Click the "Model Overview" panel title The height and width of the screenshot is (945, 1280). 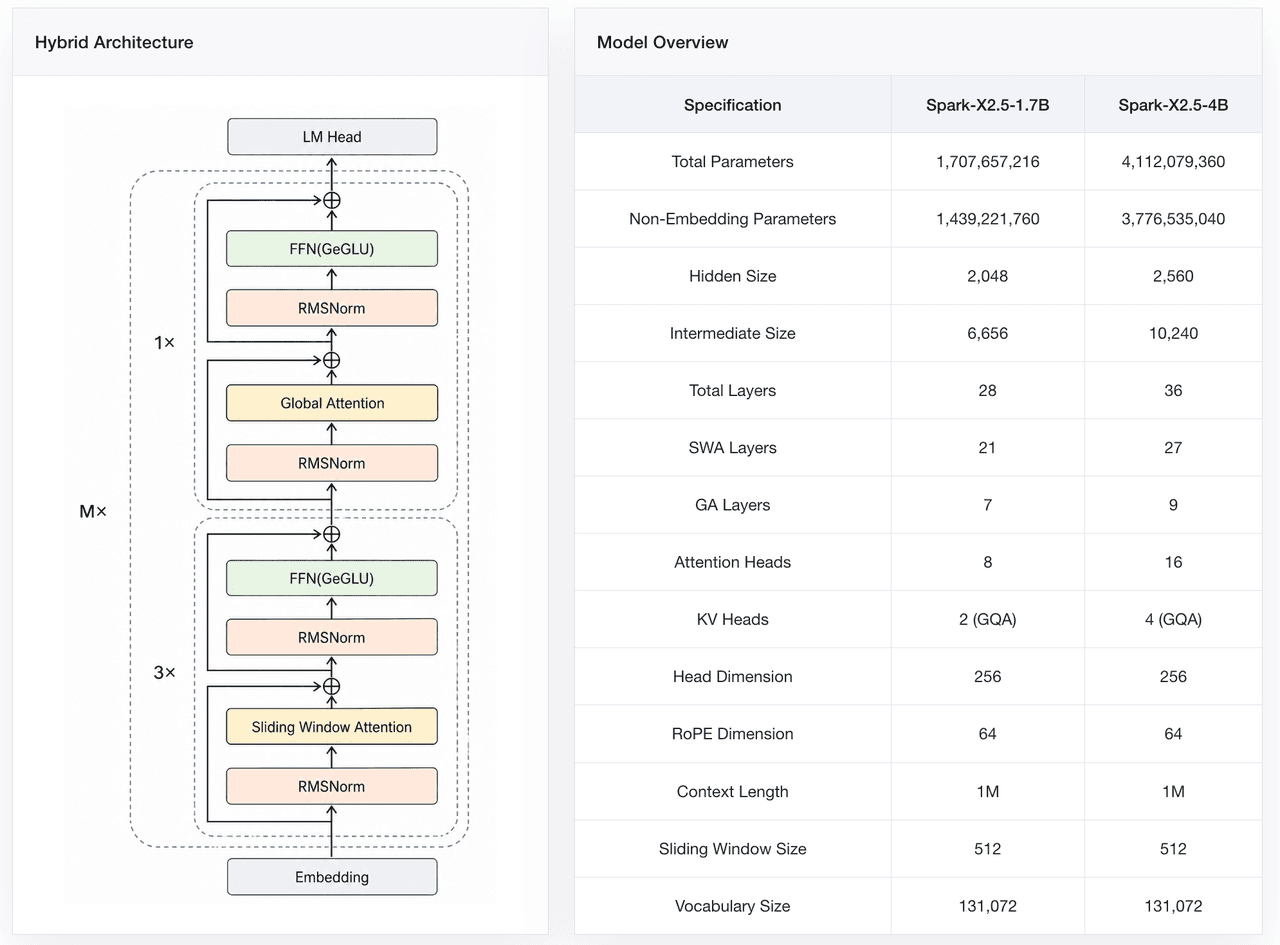(662, 42)
